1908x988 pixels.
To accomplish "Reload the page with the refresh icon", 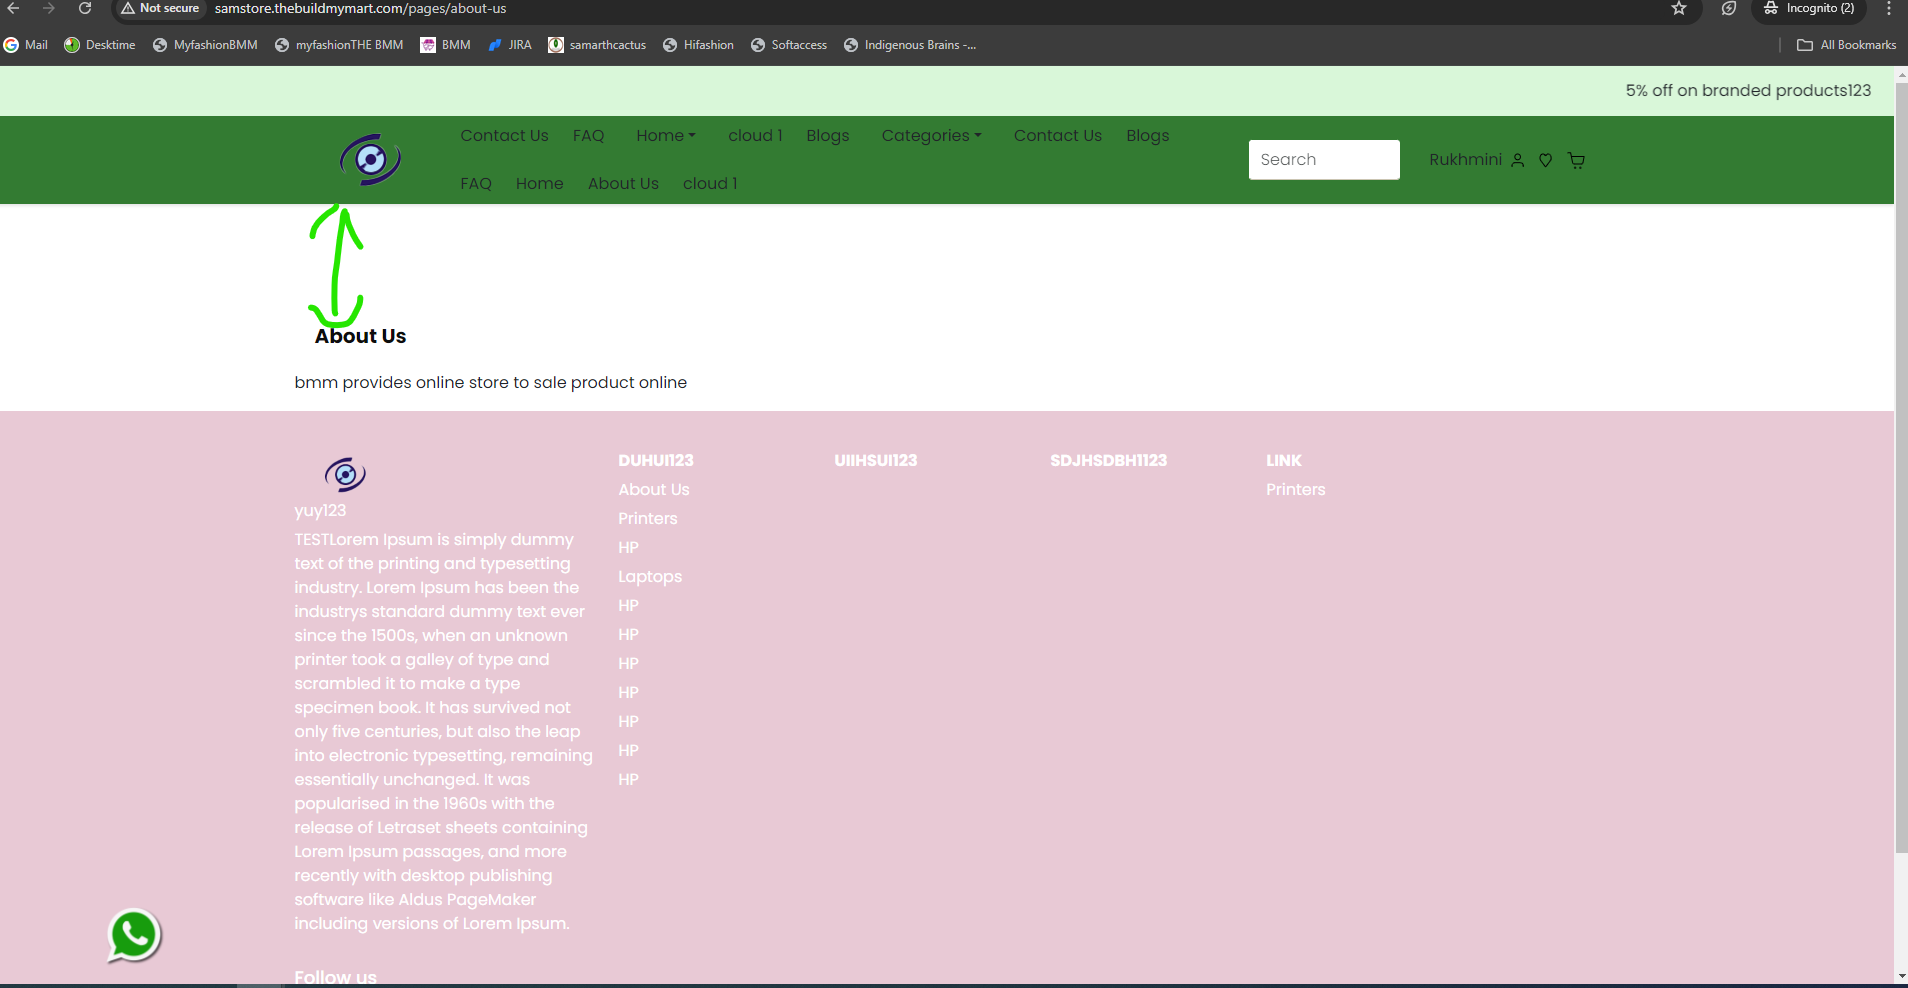I will point(85,8).
